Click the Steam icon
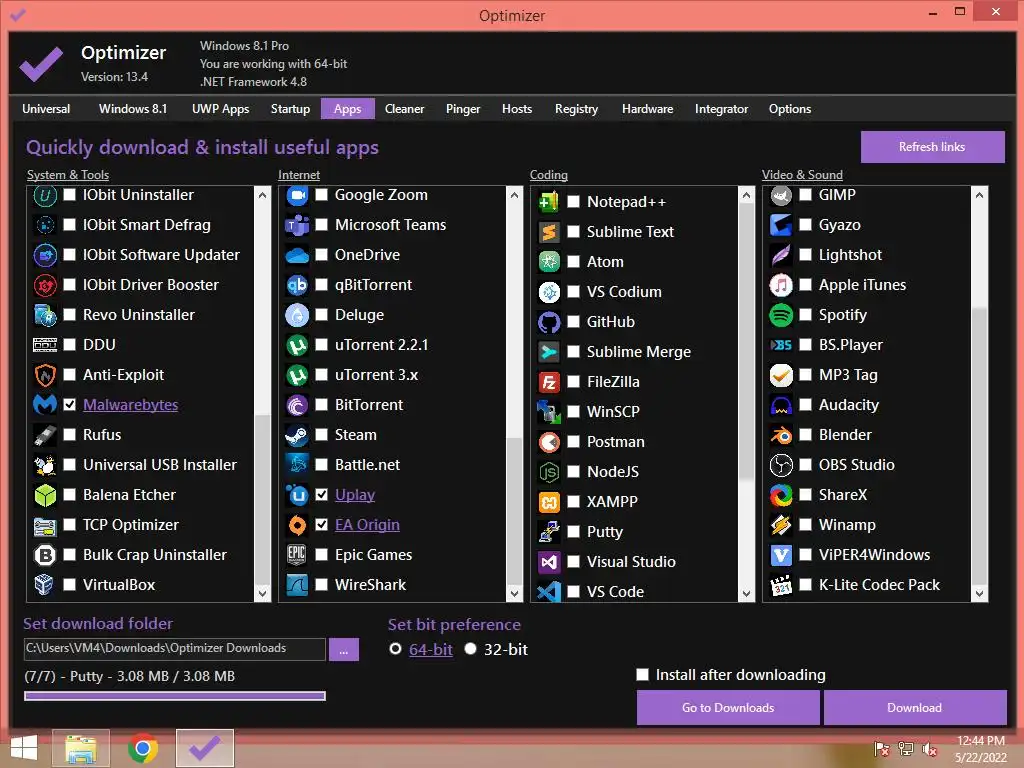Image resolution: width=1024 pixels, height=768 pixels. (297, 435)
